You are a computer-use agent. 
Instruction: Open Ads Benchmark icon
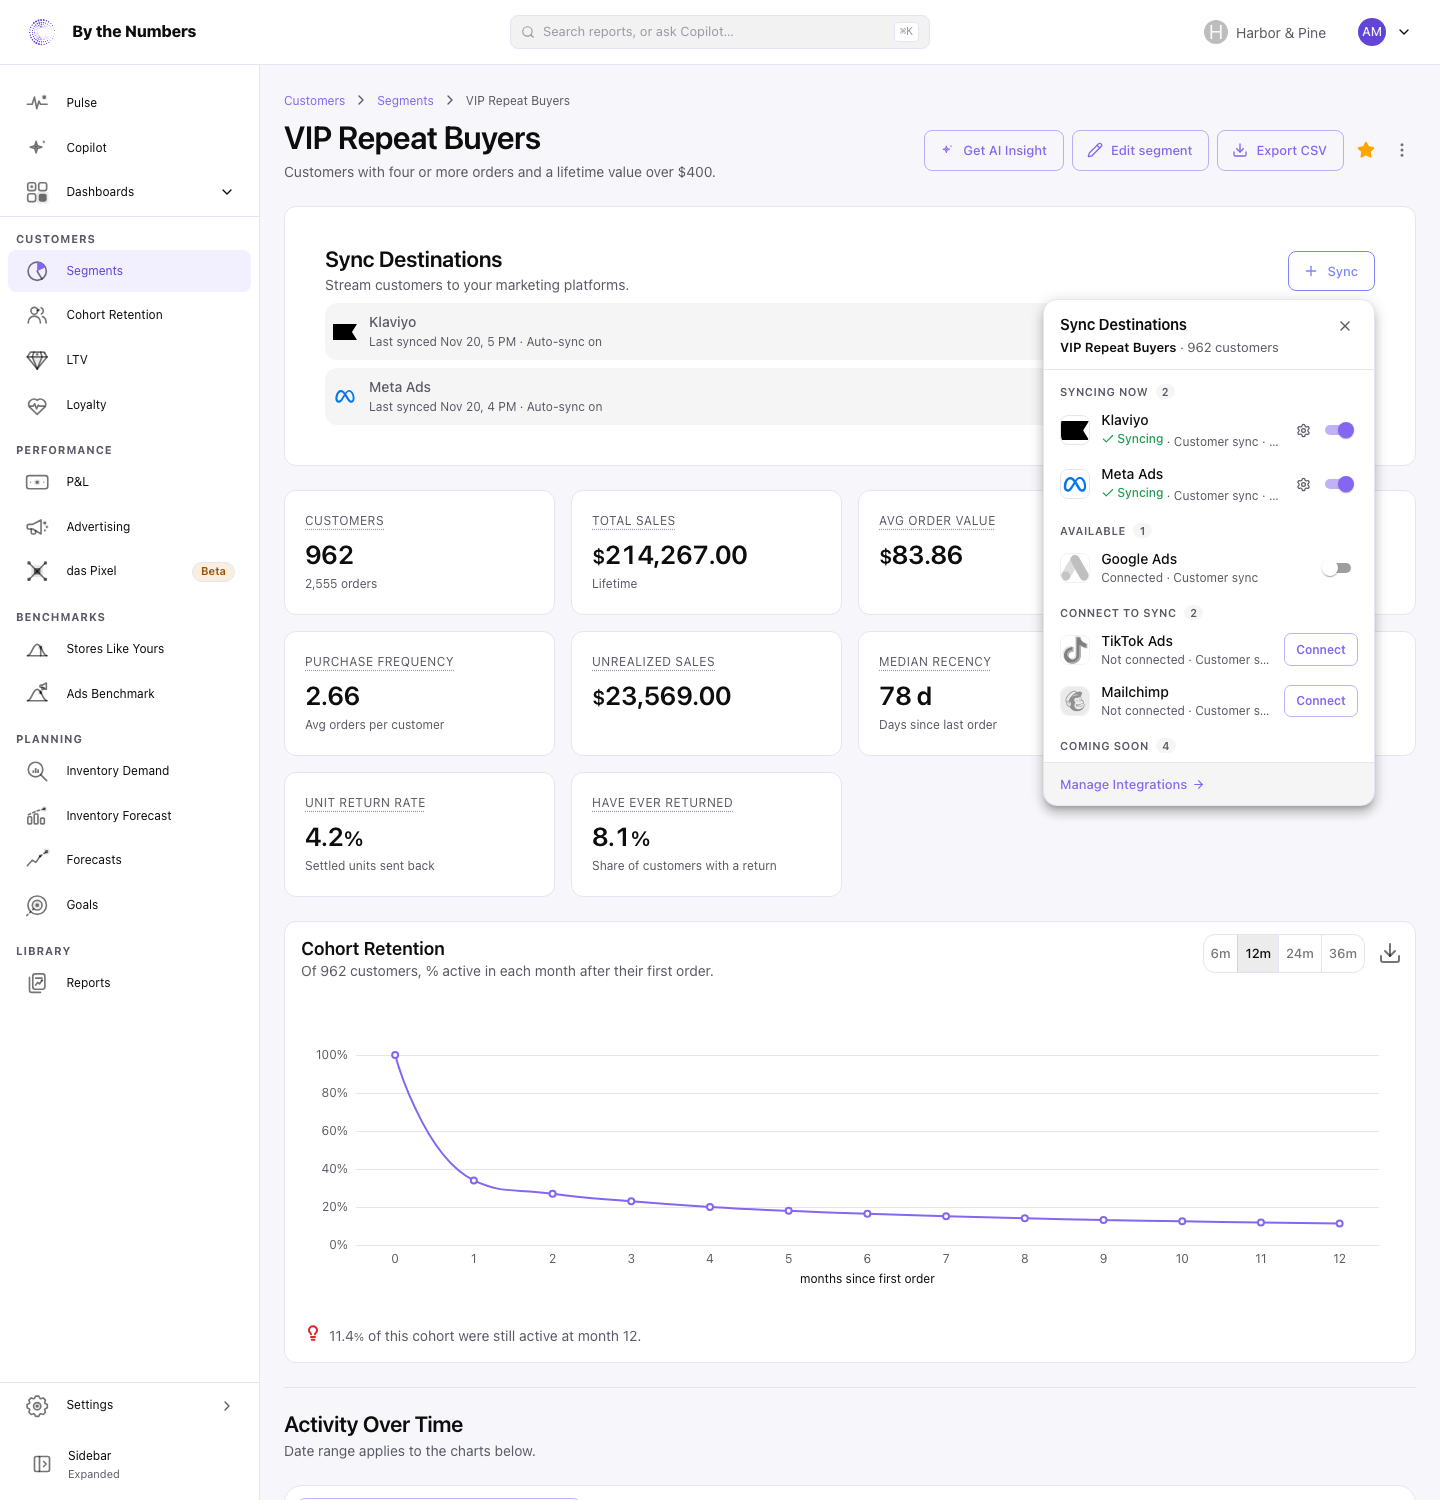pyautogui.click(x=37, y=694)
